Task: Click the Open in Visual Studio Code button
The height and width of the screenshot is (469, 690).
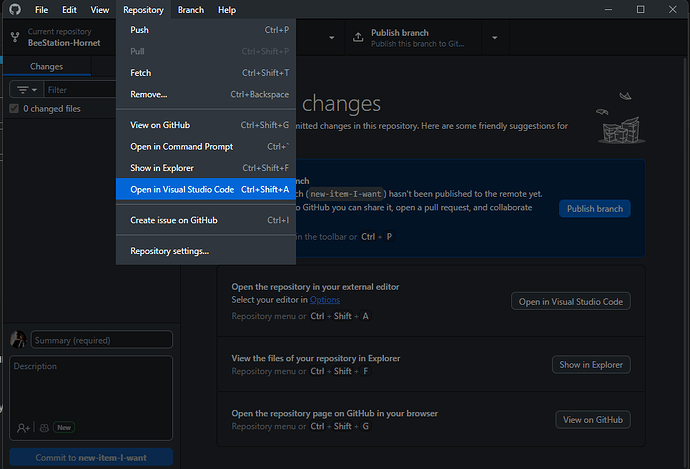Action: pos(571,301)
